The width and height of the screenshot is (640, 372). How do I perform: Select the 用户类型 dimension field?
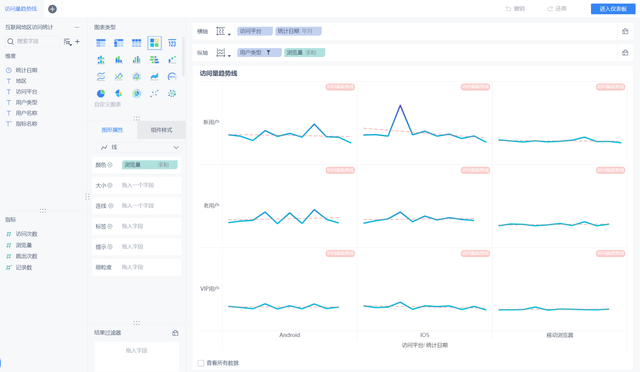point(27,102)
